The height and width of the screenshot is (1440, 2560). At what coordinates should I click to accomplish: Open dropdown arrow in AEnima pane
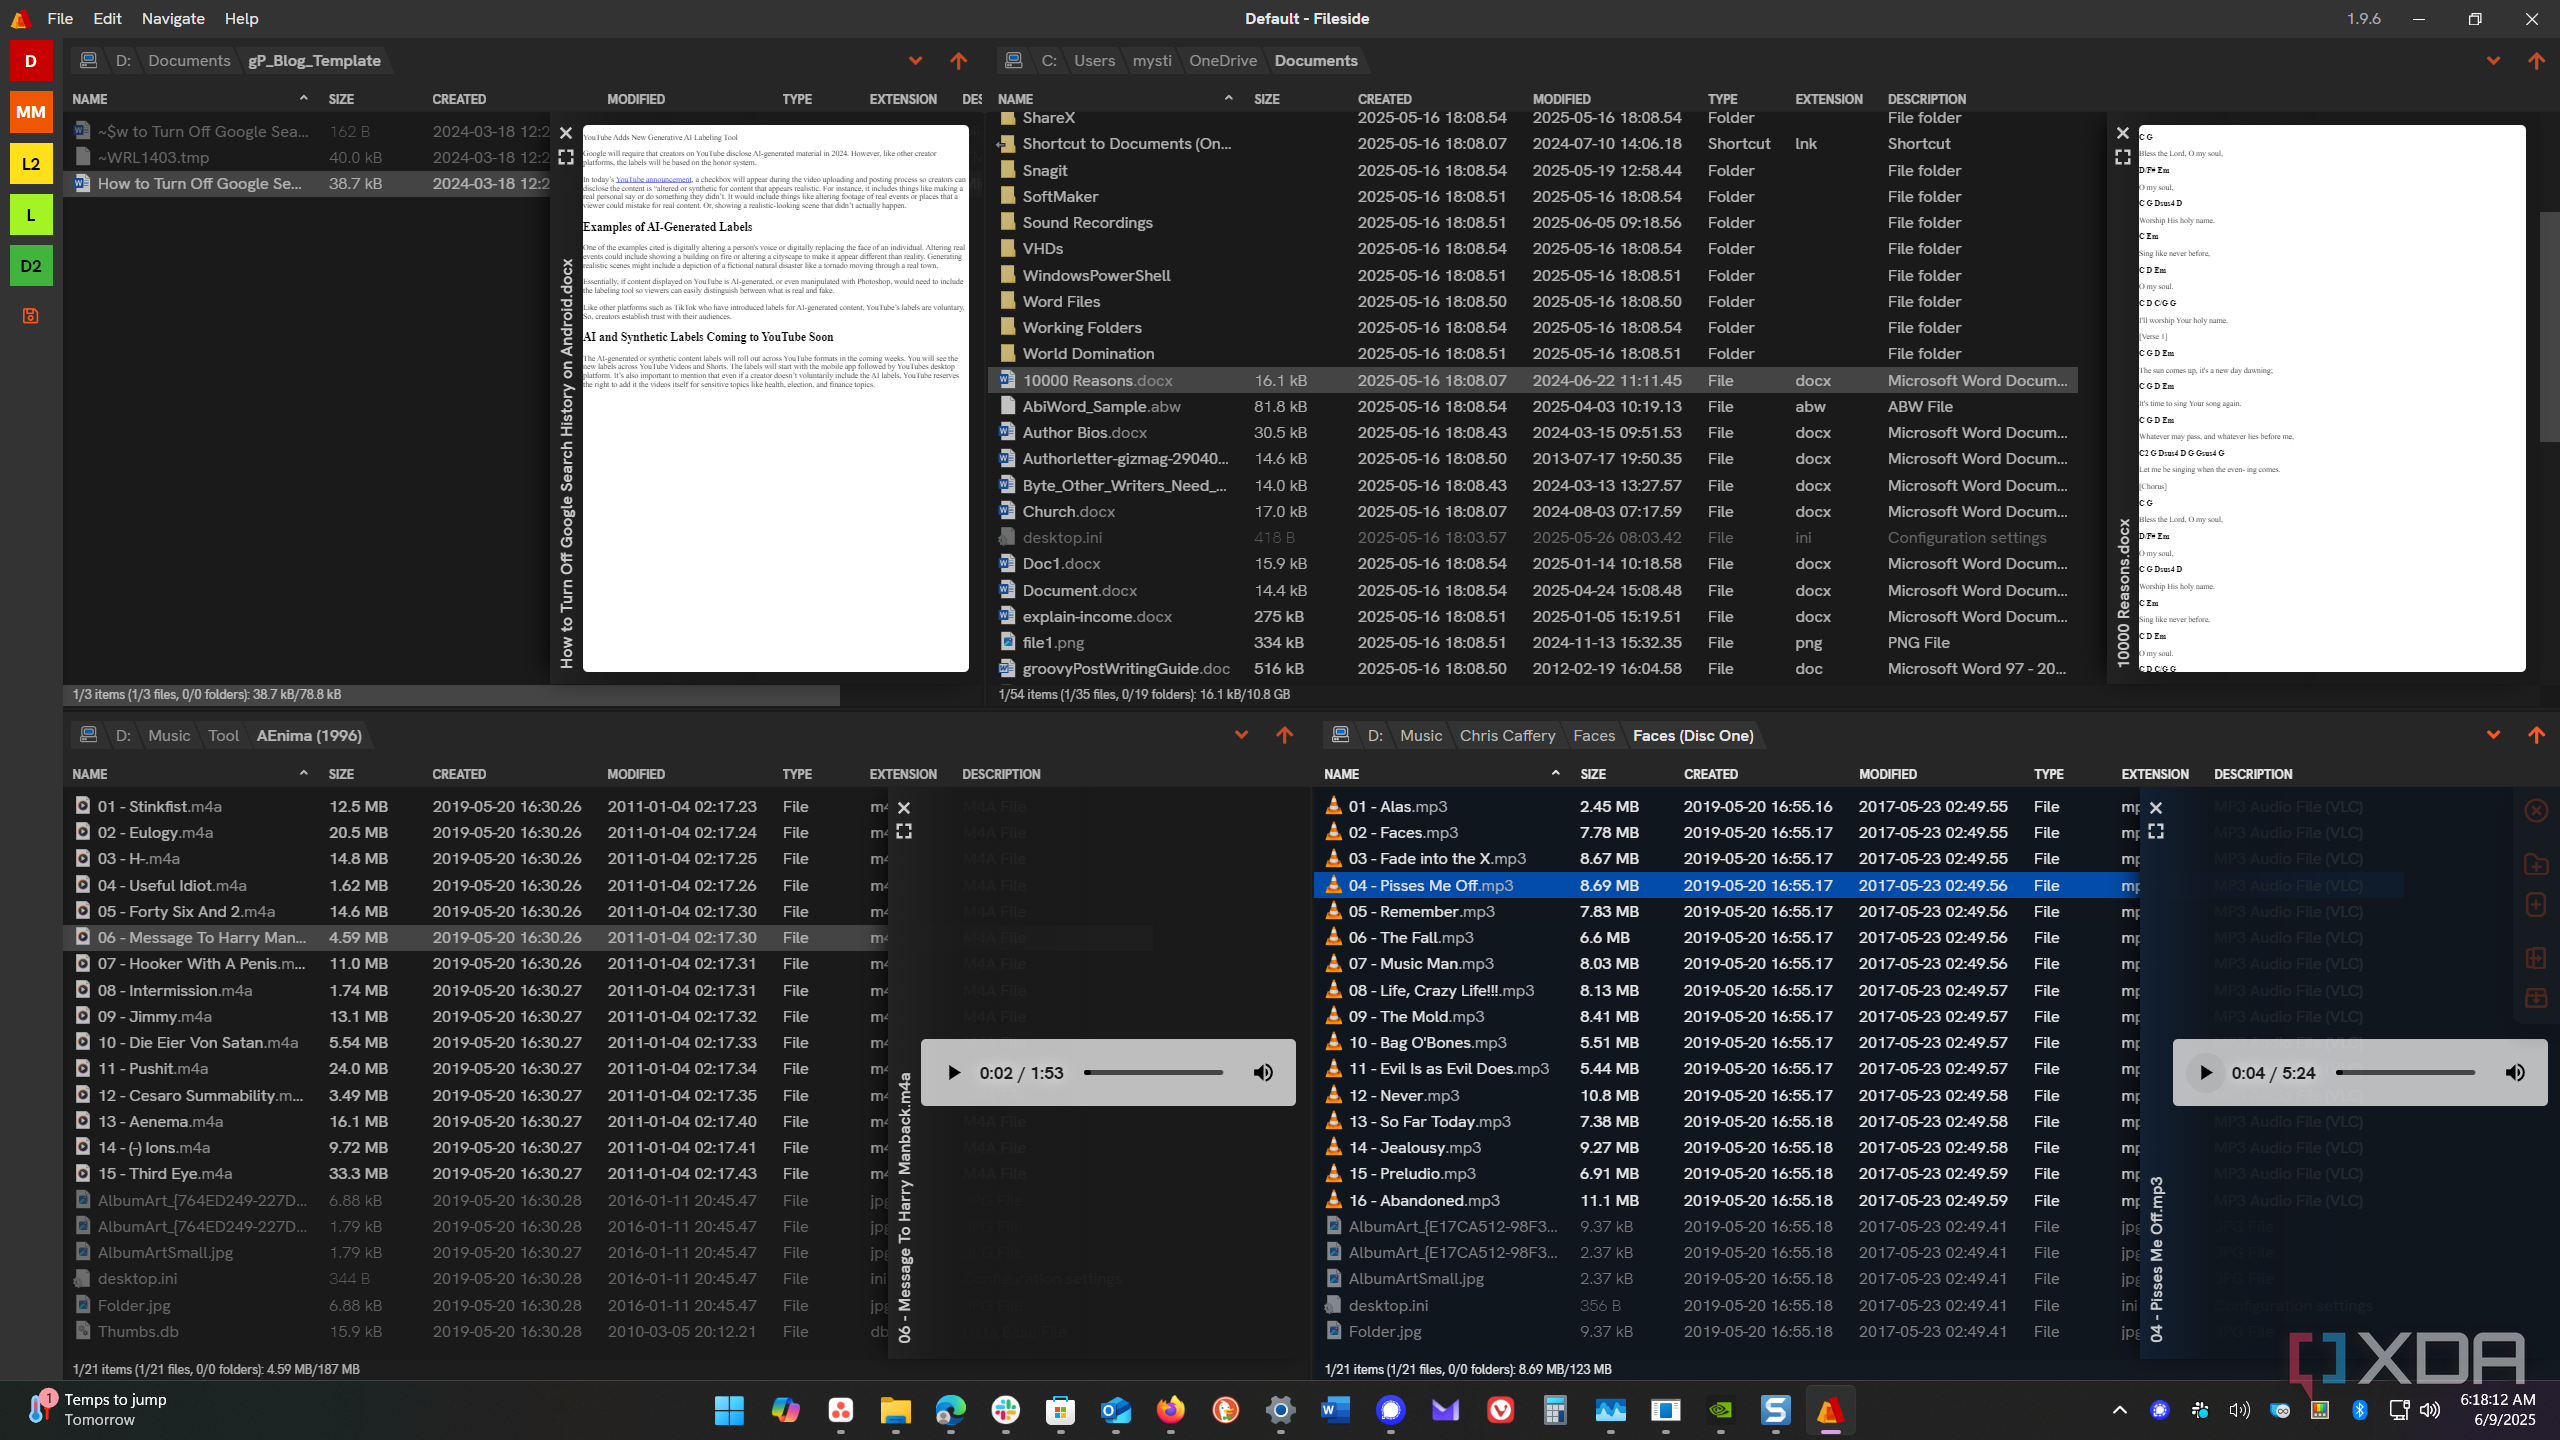click(1241, 736)
